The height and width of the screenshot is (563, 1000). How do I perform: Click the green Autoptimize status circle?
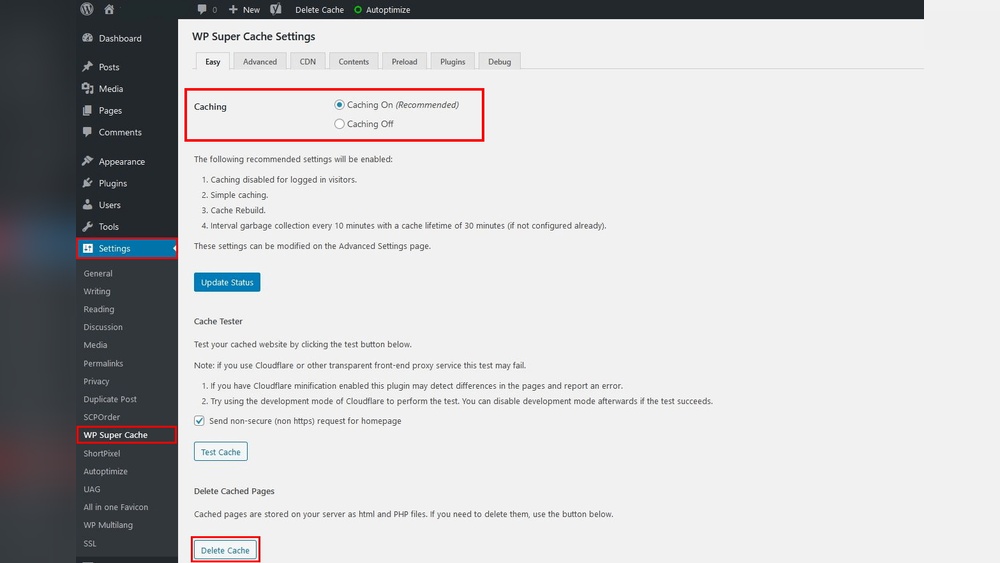coord(358,10)
